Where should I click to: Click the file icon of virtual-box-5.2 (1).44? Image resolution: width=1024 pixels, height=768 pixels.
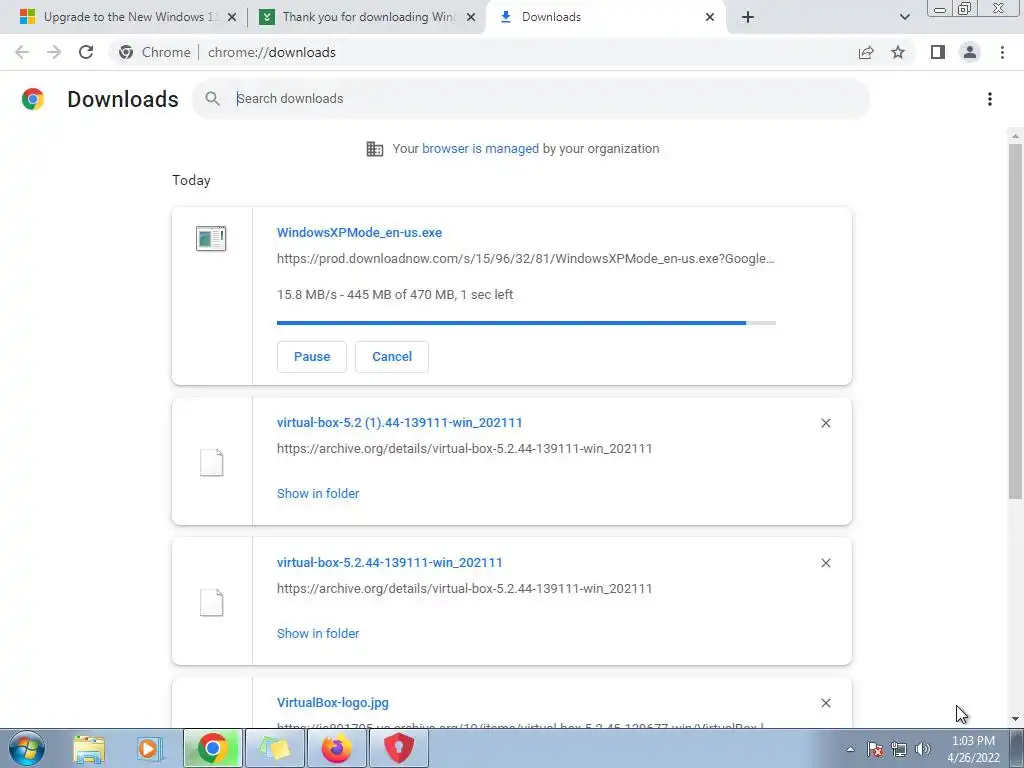[x=211, y=462]
